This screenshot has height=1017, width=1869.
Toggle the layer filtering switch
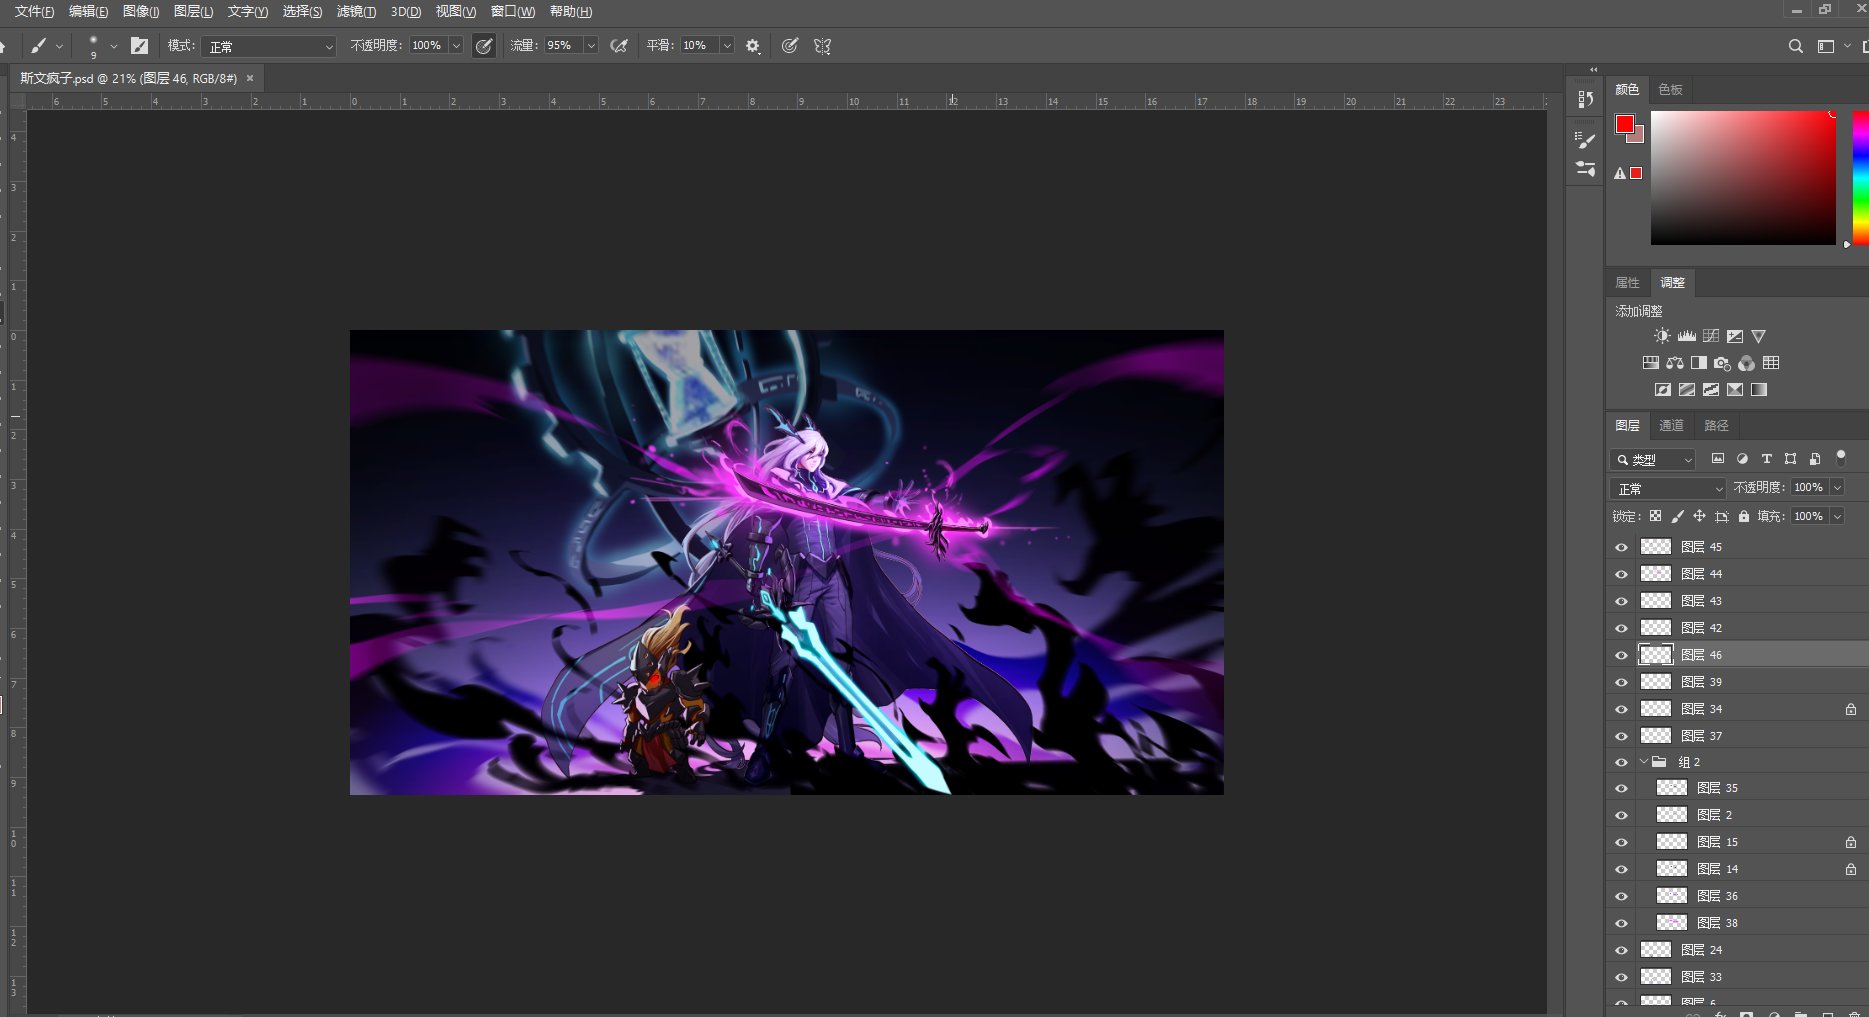pos(1841,458)
